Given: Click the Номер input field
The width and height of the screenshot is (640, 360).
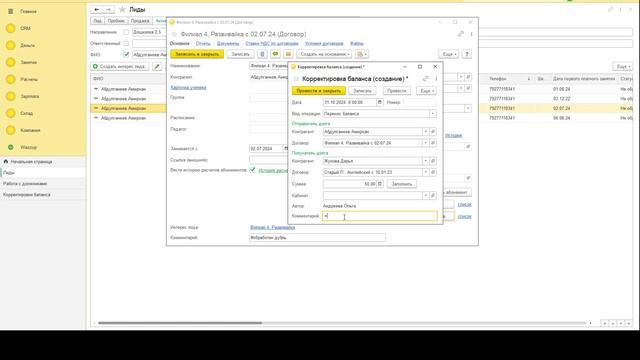Looking at the screenshot, I should point(420,102).
